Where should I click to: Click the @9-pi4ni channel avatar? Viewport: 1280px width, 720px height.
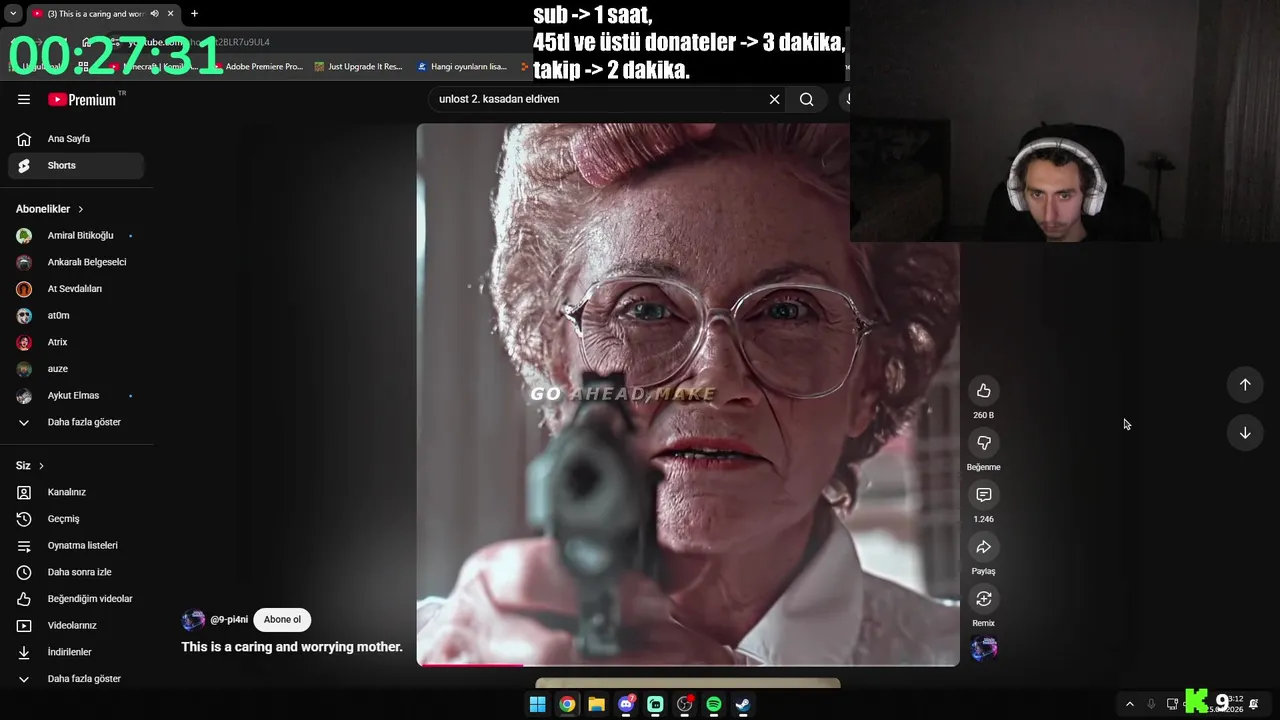point(193,620)
